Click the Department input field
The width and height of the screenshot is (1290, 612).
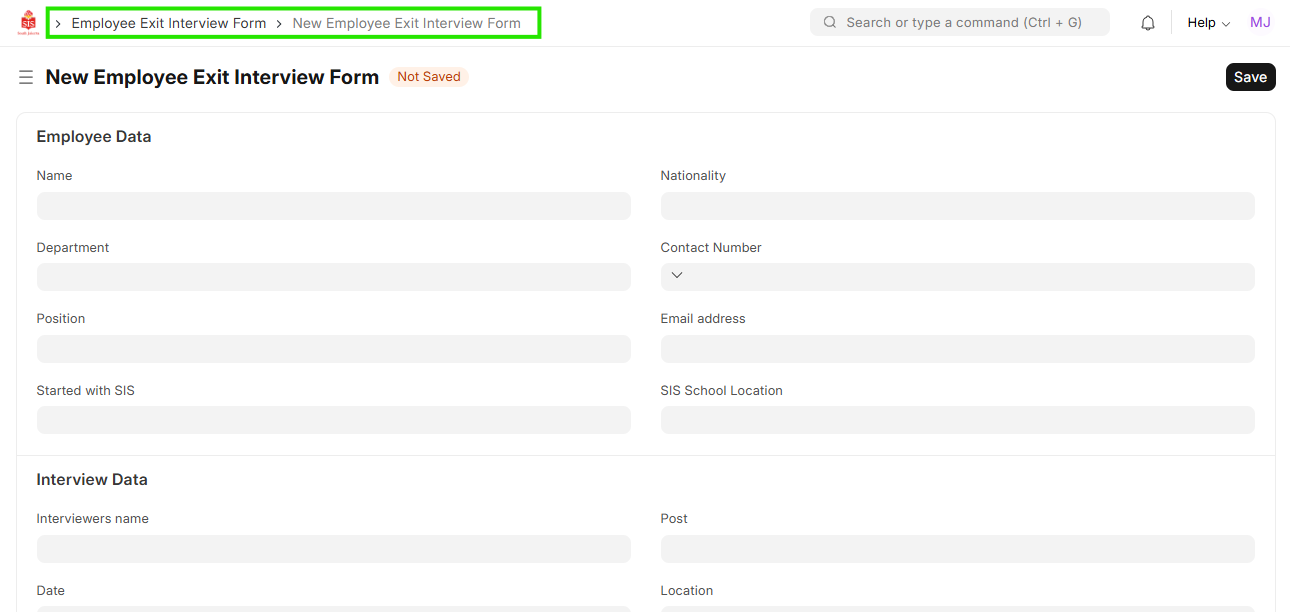[333, 277]
